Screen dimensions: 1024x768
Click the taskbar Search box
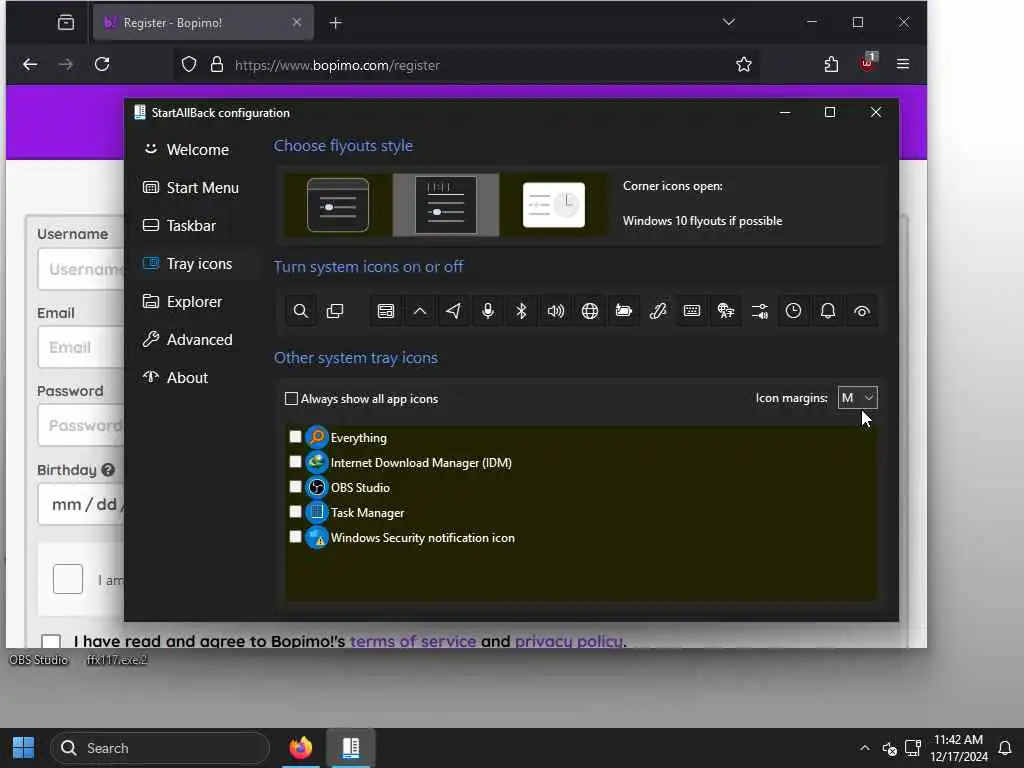click(x=160, y=748)
